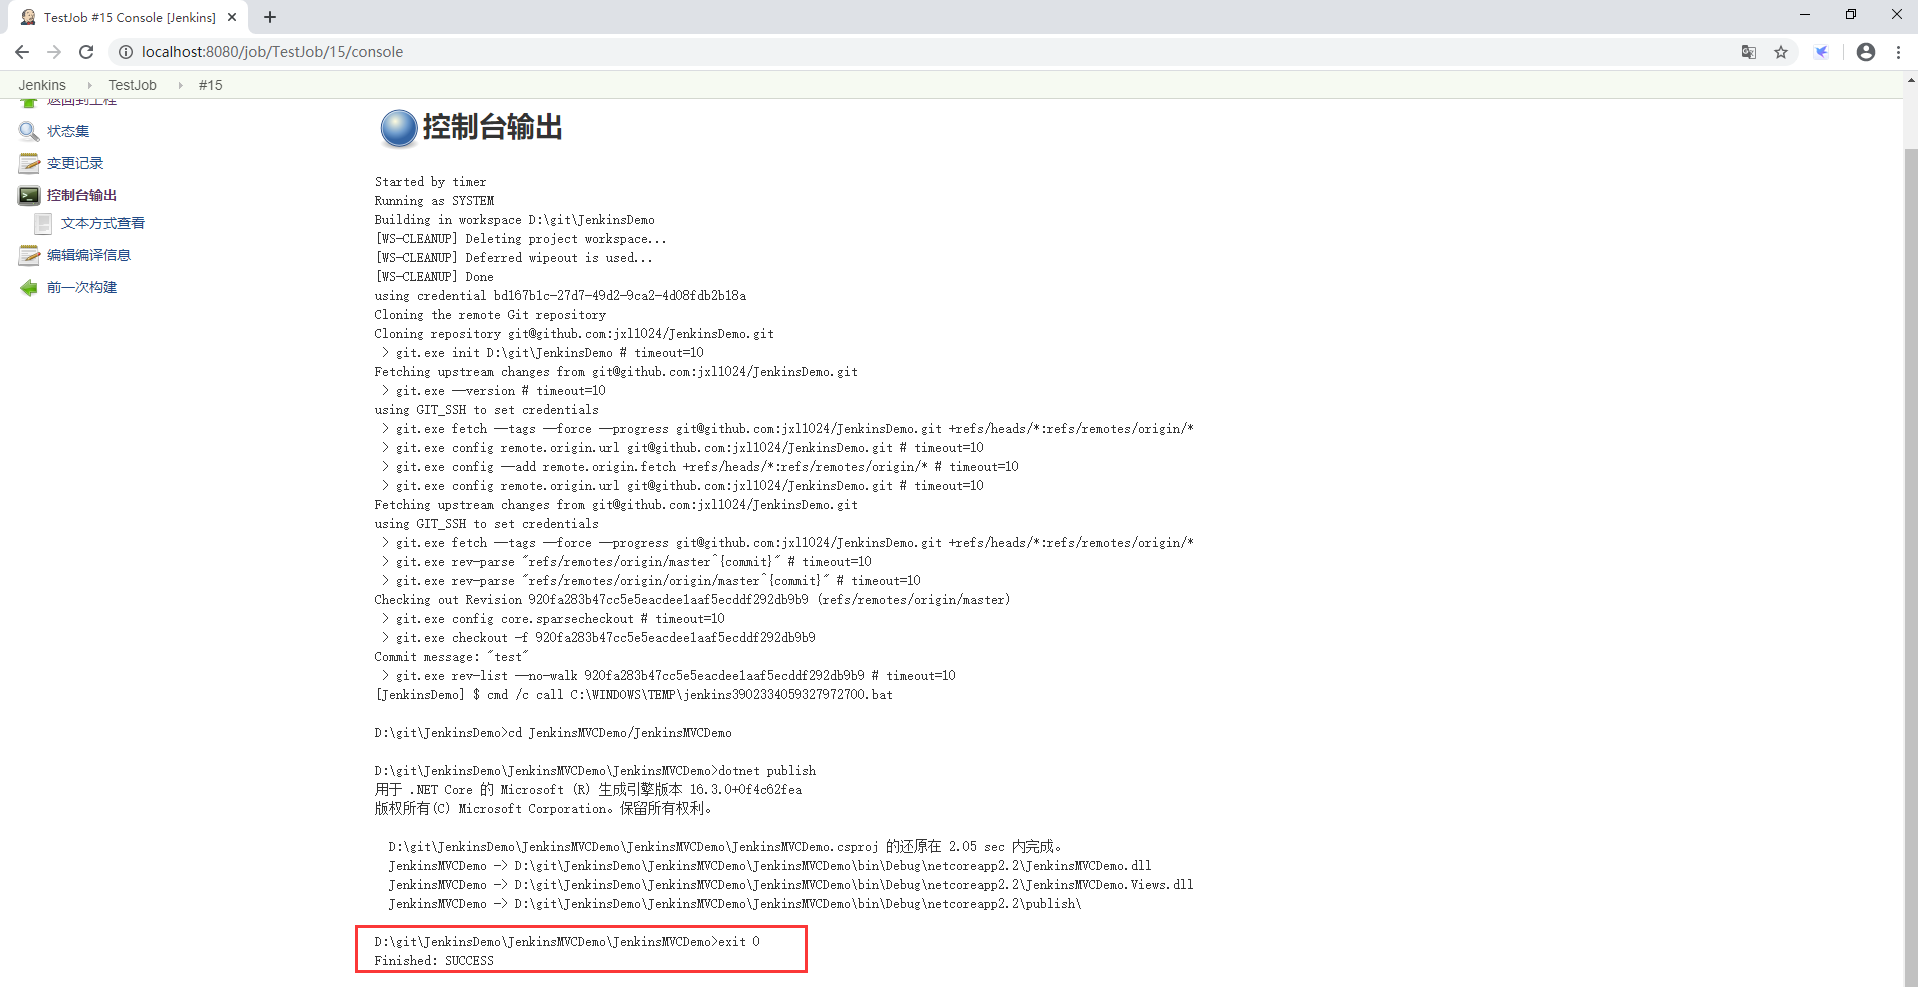This screenshot has width=1918, height=987.
Task: Click the changes notepad icon
Action: 29,163
